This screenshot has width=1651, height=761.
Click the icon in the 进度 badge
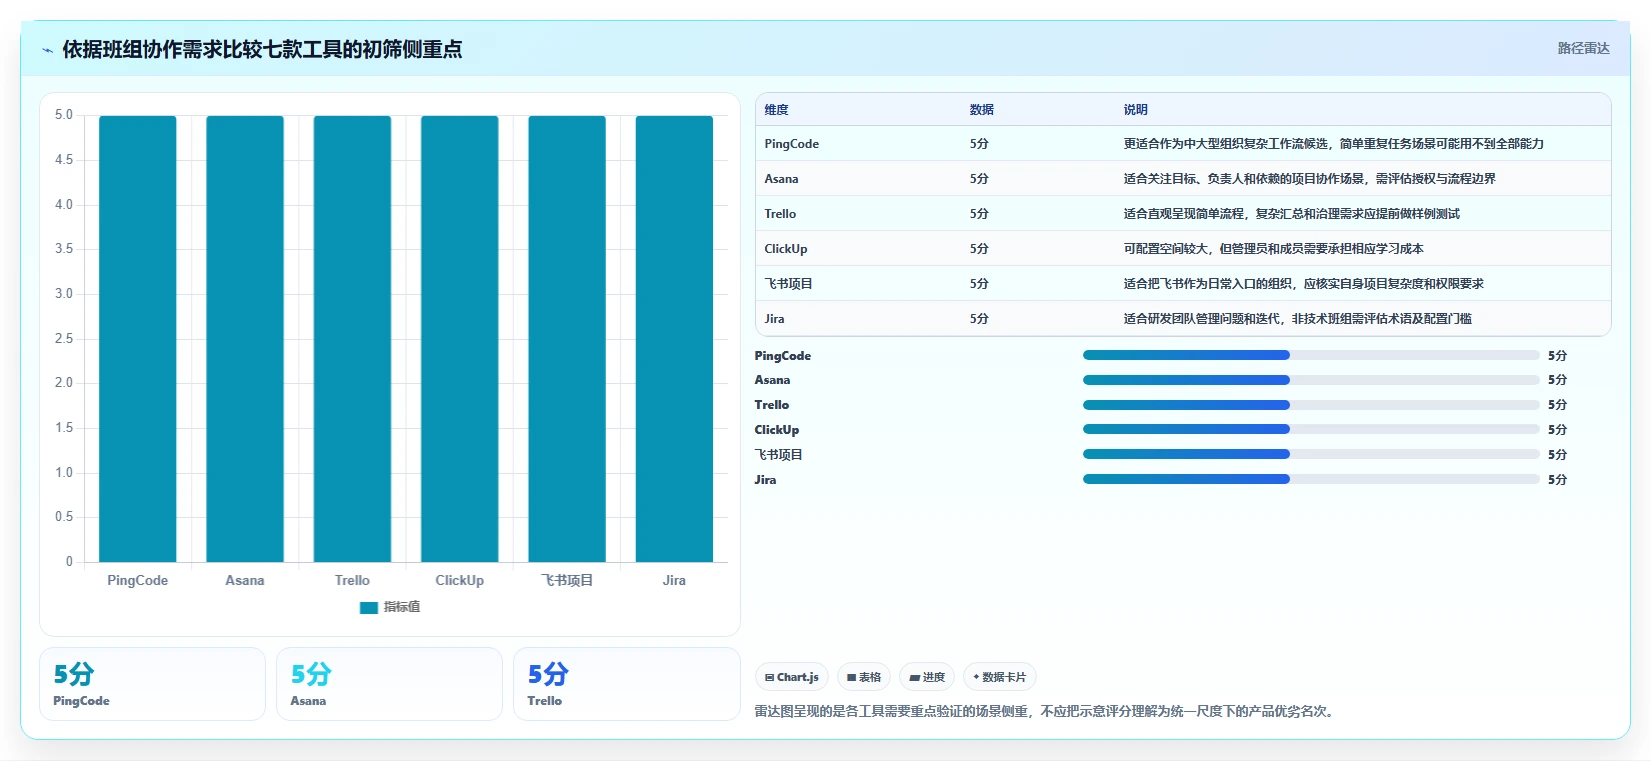914,677
